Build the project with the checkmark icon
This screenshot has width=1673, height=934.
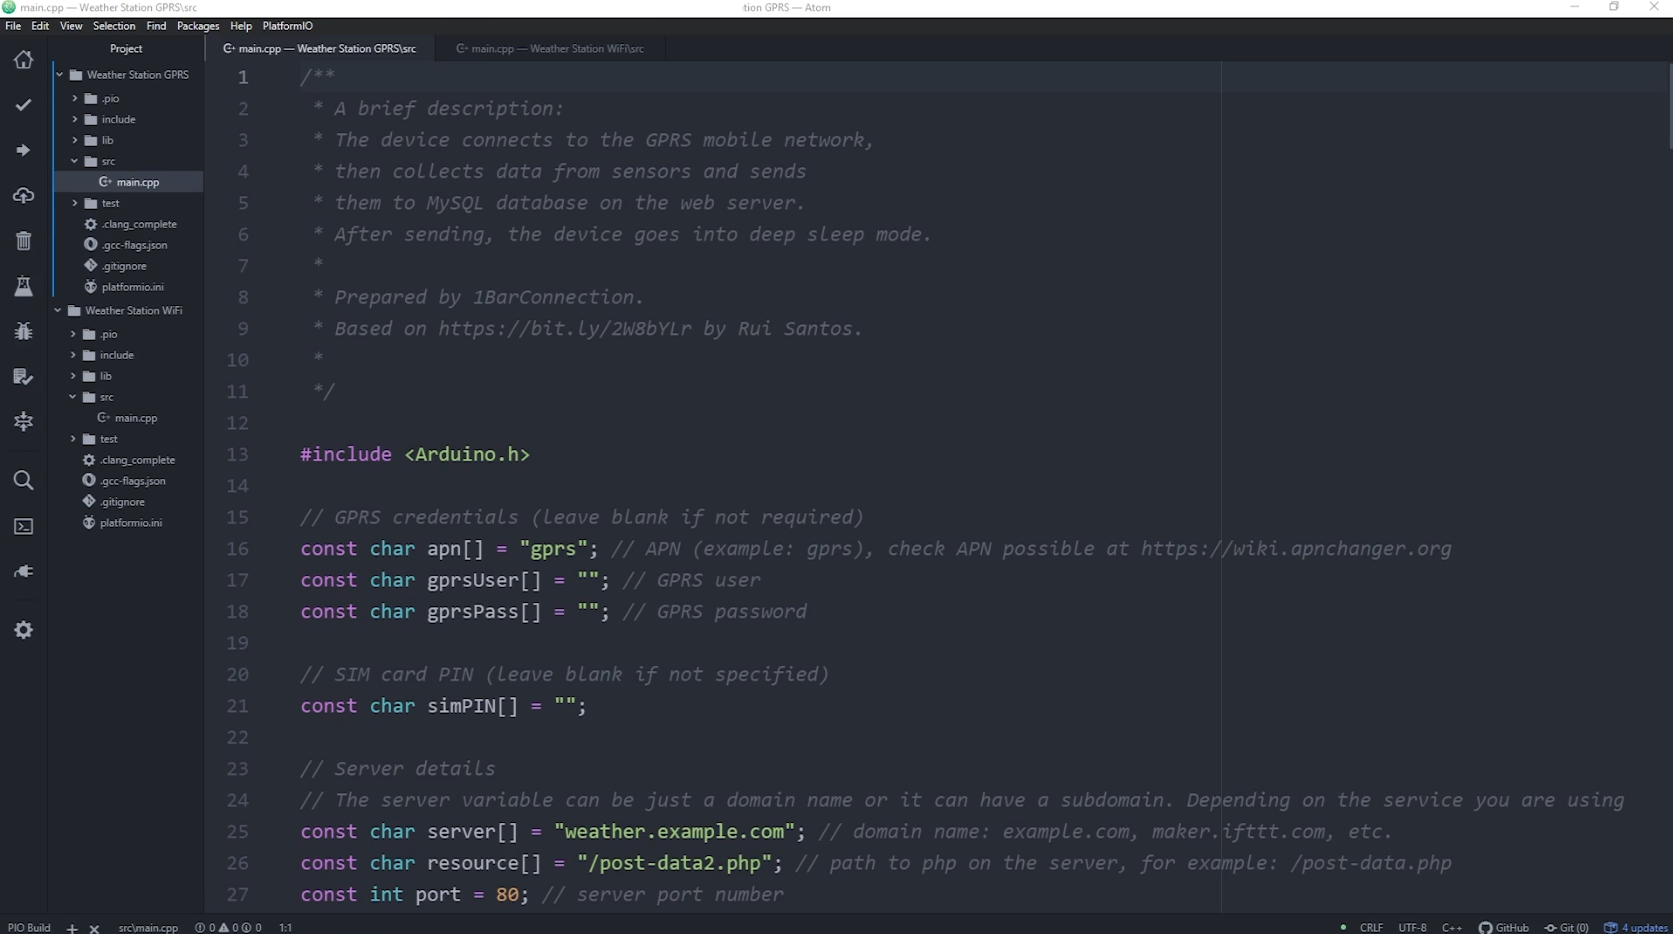[x=22, y=105]
